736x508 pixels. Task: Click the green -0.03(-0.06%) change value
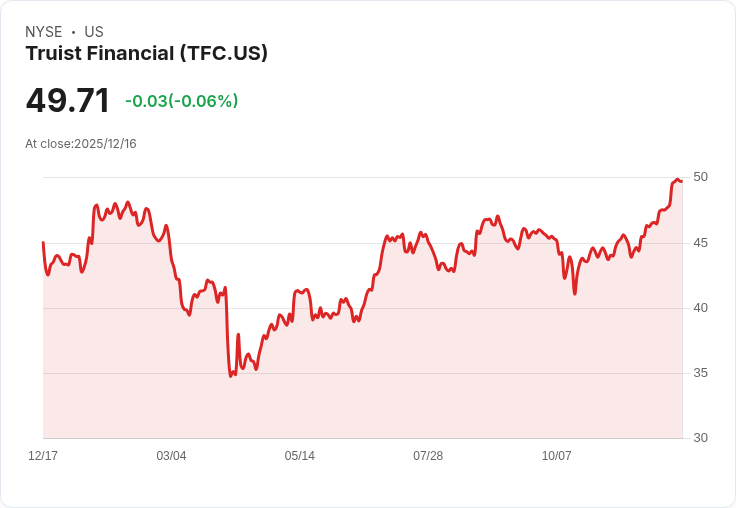[181, 101]
